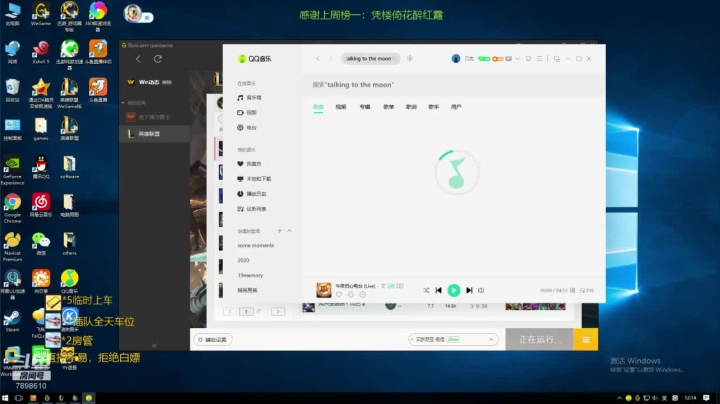Click the gray running-status button in WeGame
The image size is (720, 404).
[x=540, y=340]
